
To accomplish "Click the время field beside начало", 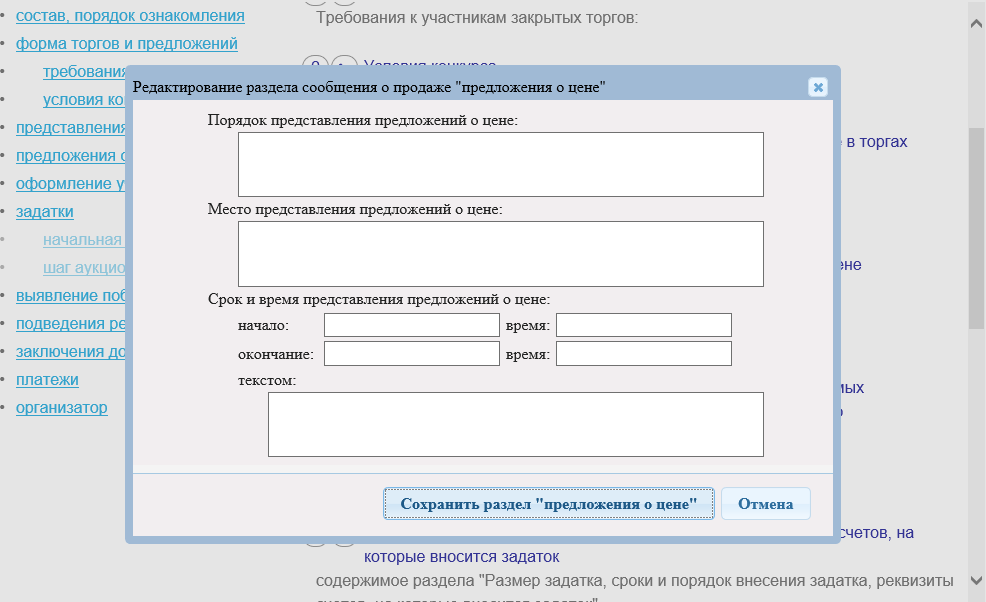I will tap(643, 325).
